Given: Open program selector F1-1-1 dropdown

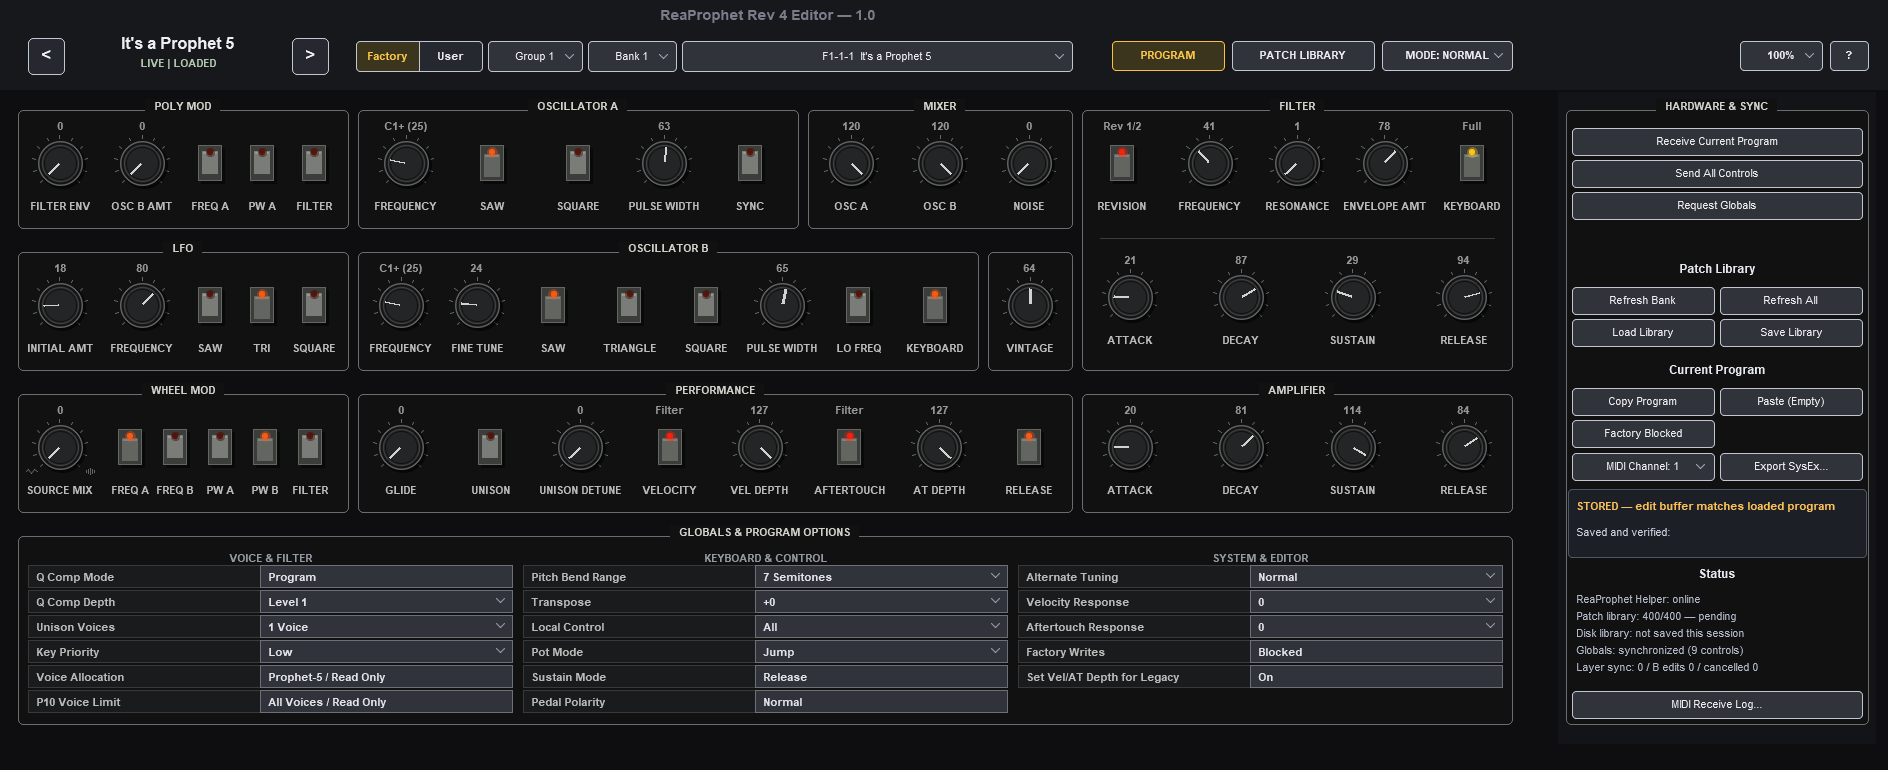Looking at the screenshot, I should tap(877, 56).
